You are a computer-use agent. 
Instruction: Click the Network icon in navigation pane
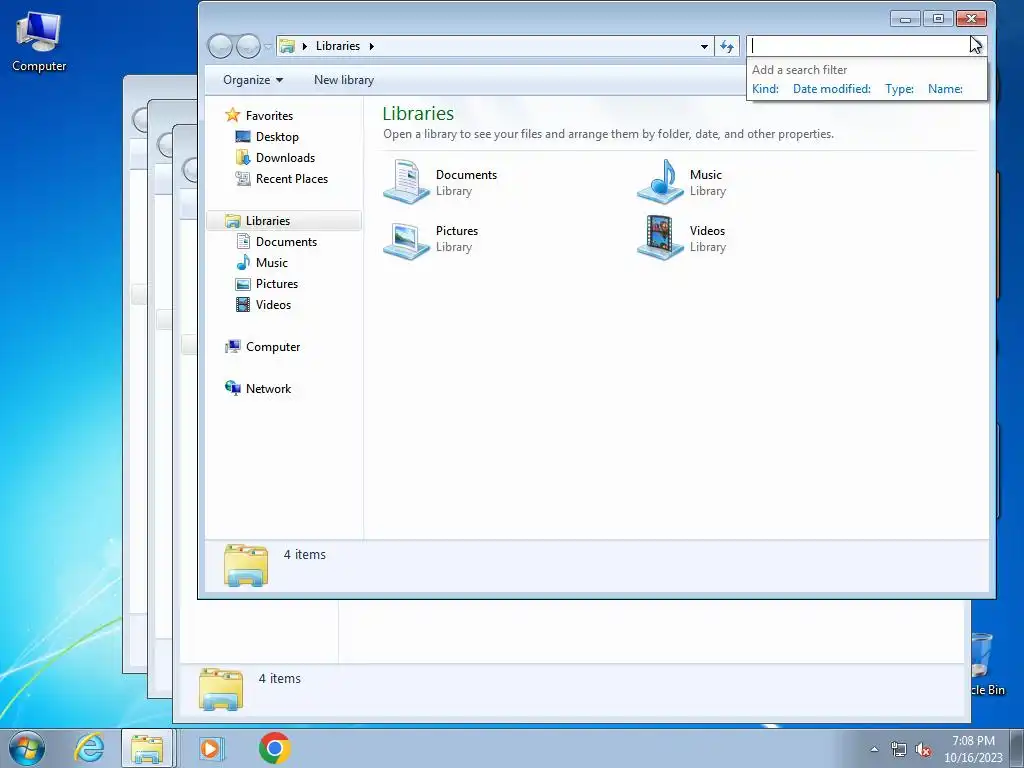click(232, 389)
